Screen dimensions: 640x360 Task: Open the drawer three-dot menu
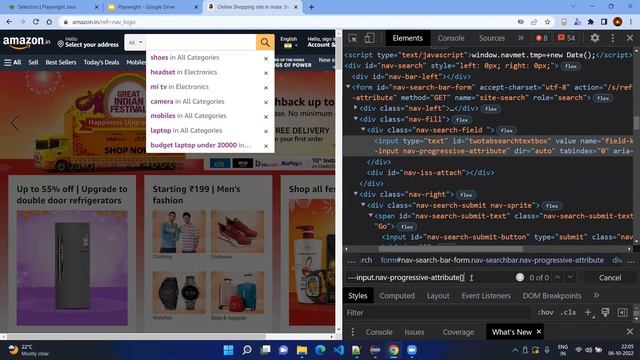353,332
